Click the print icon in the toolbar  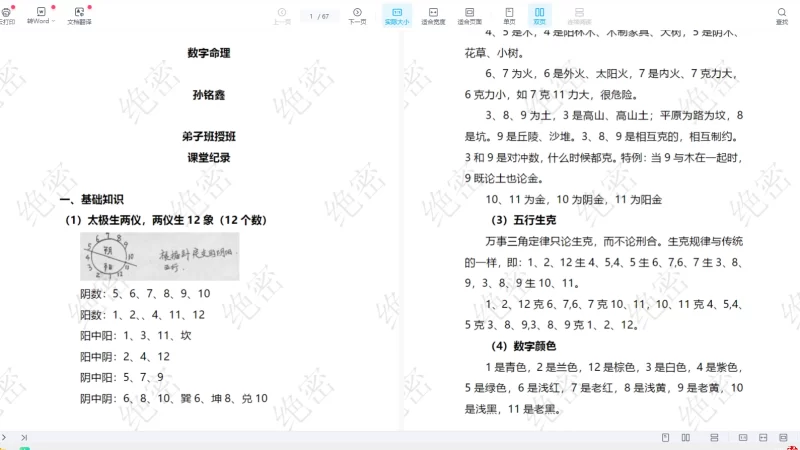point(5,13)
